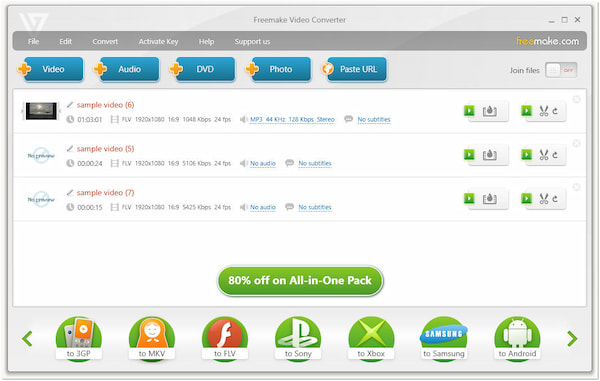Open No audio dropdown for sample video (5)
600x381 pixels.
pyautogui.click(x=263, y=163)
